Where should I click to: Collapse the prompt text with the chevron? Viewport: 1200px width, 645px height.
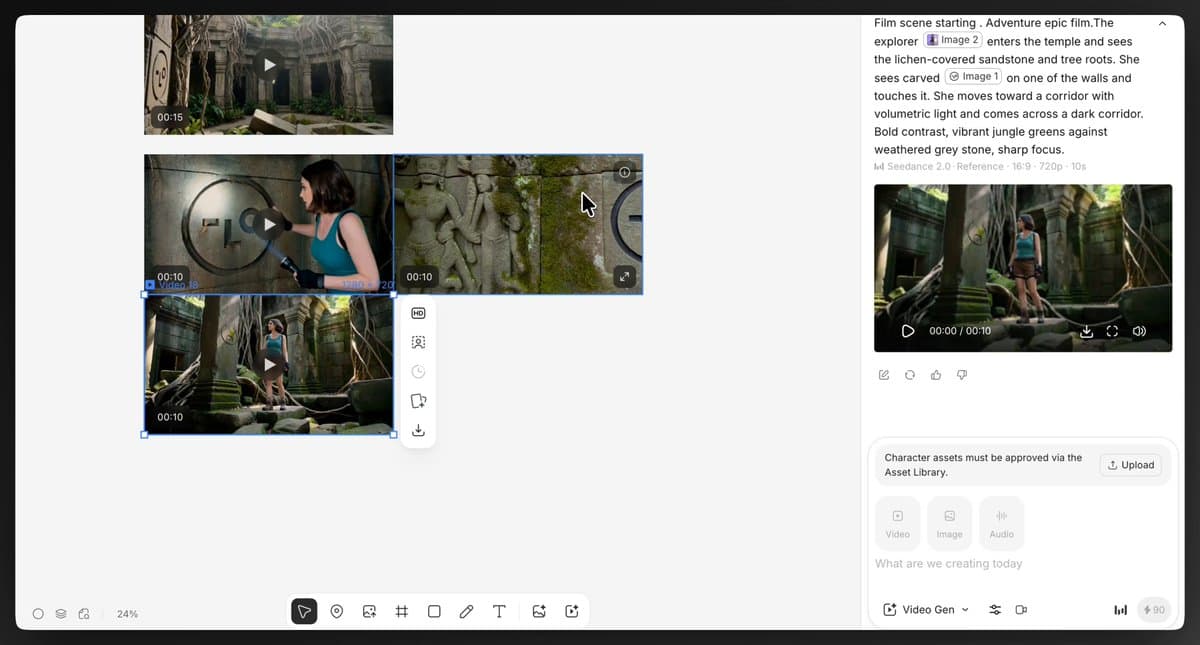coord(1162,23)
